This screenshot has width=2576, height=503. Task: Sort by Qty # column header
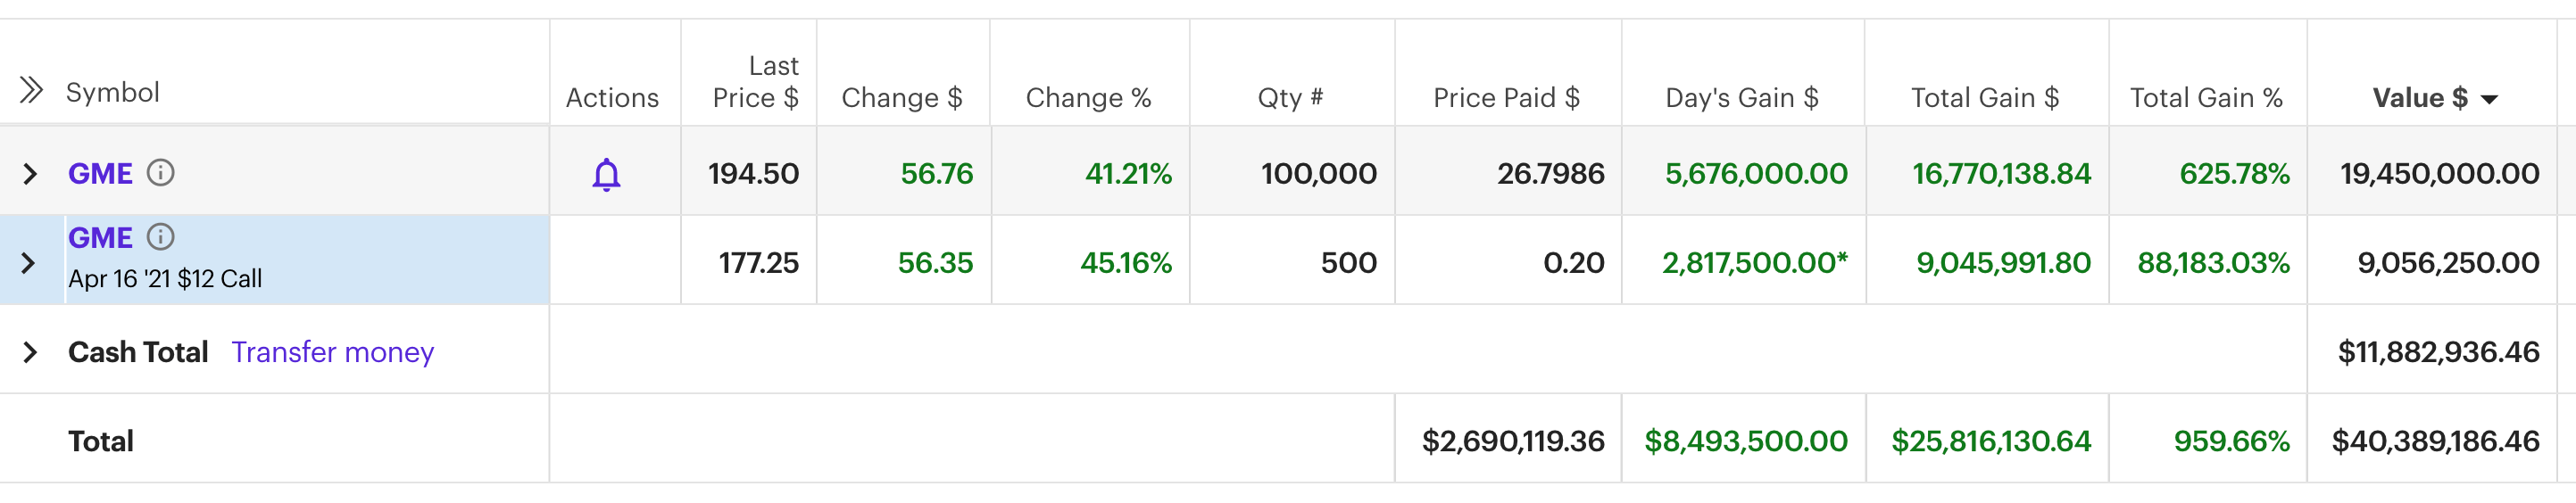pos(1290,98)
